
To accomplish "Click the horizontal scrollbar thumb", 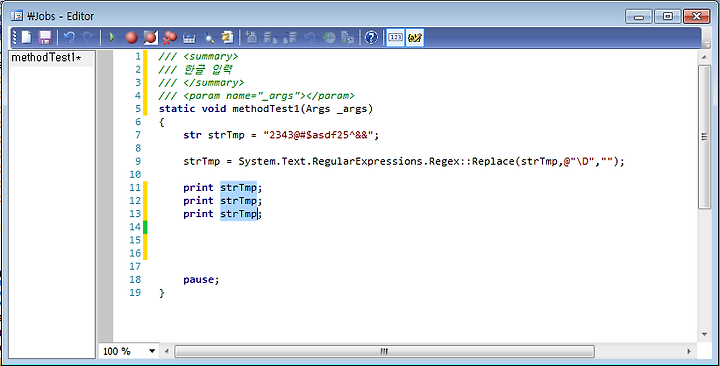I will click(384, 351).
